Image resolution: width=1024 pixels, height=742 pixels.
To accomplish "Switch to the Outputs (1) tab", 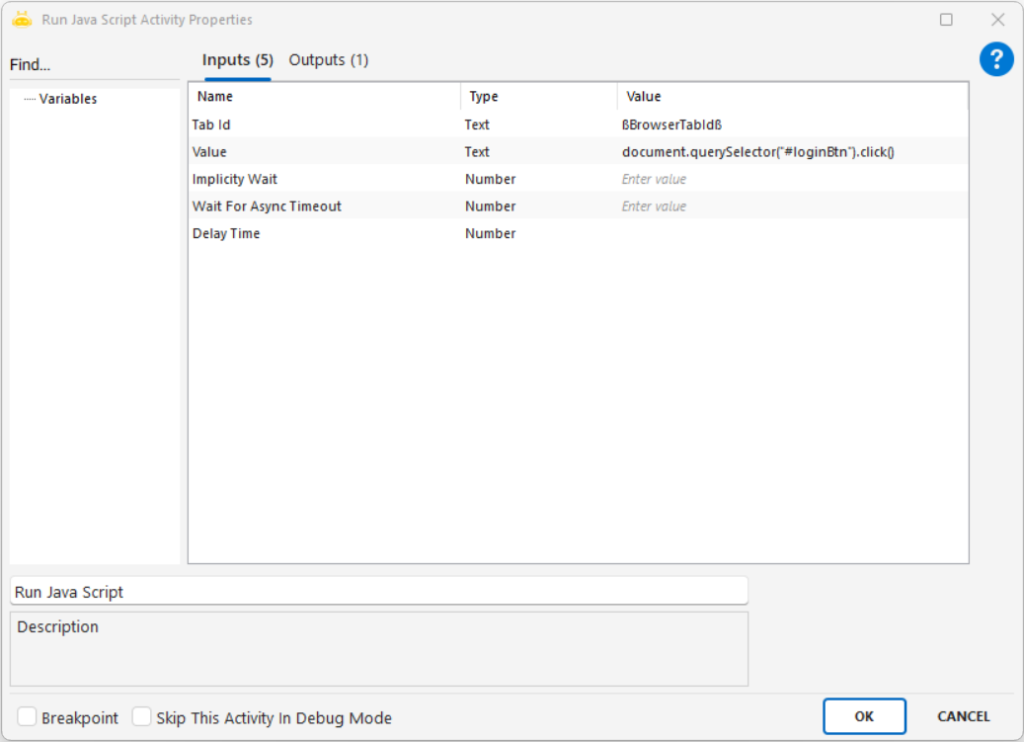I will click(328, 60).
